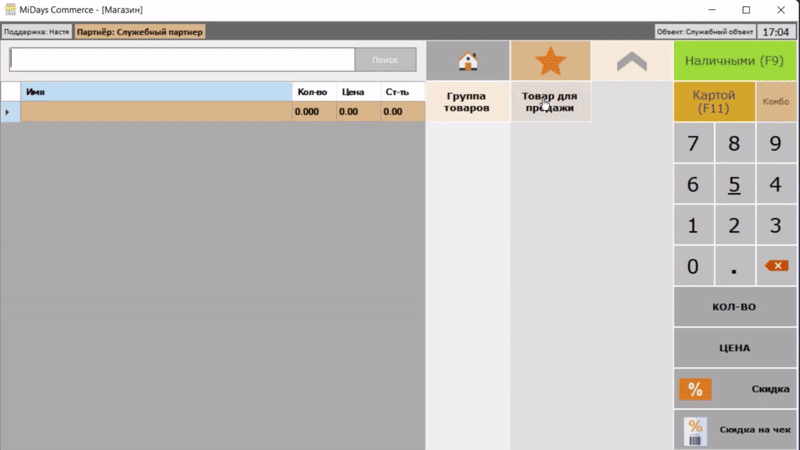Go to the home icon tab
Screen dimensions: 800x450
pyautogui.click(x=468, y=61)
